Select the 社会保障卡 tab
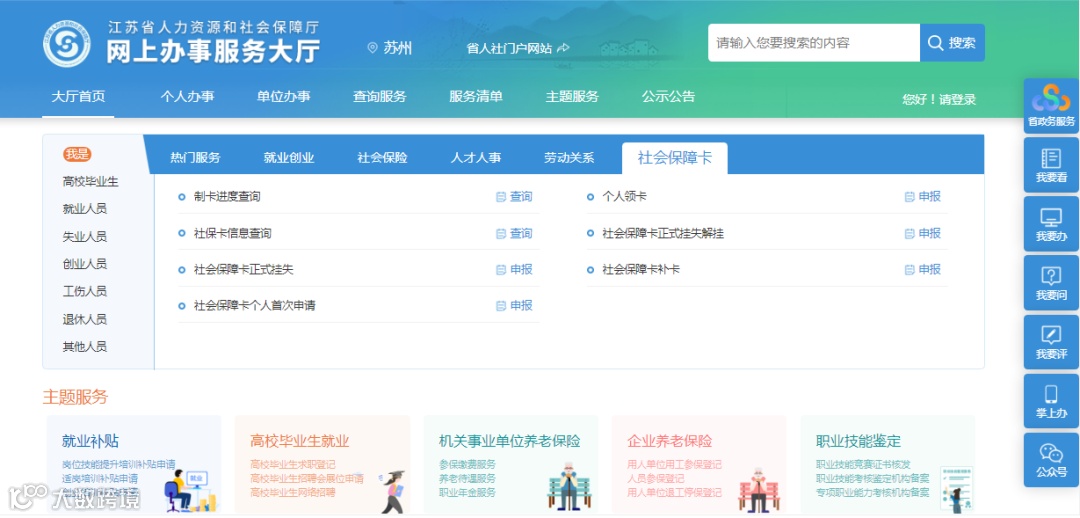This screenshot has width=1080, height=518. click(x=674, y=158)
